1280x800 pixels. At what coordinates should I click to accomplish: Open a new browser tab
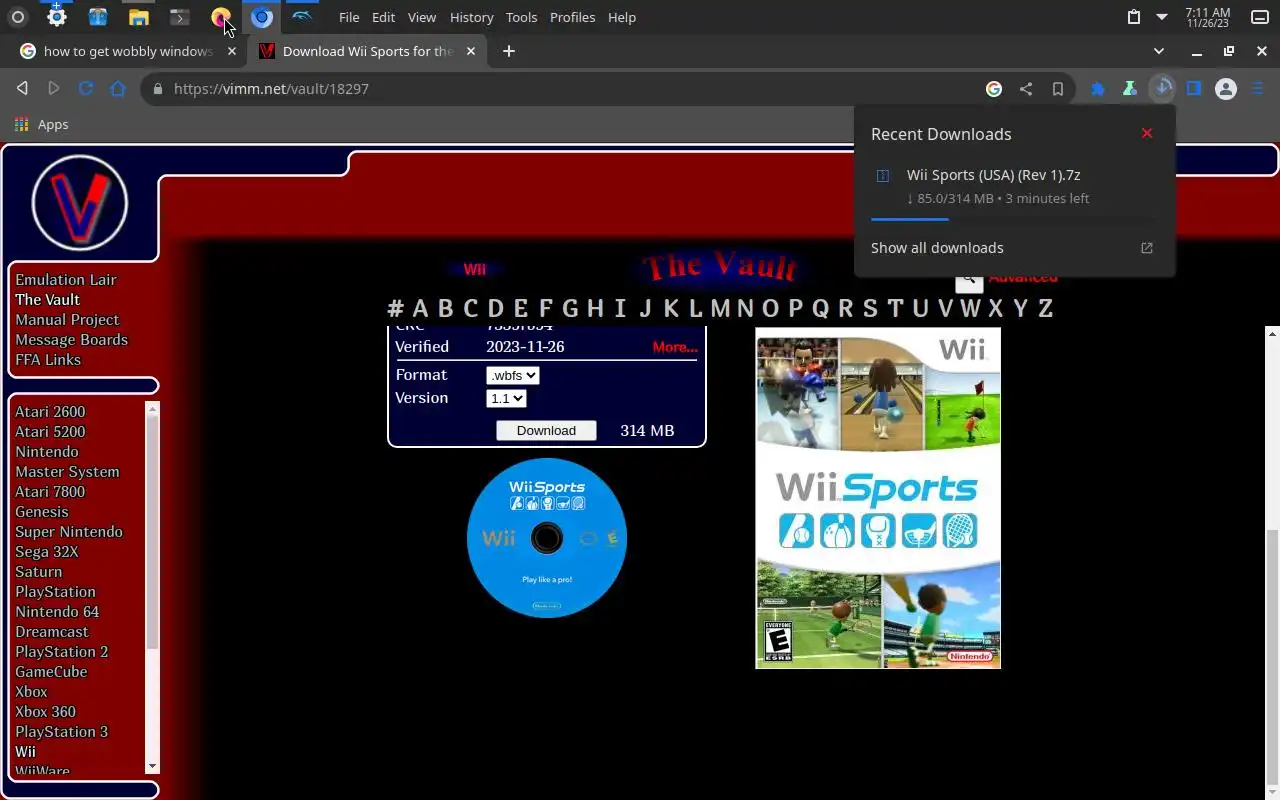[509, 51]
